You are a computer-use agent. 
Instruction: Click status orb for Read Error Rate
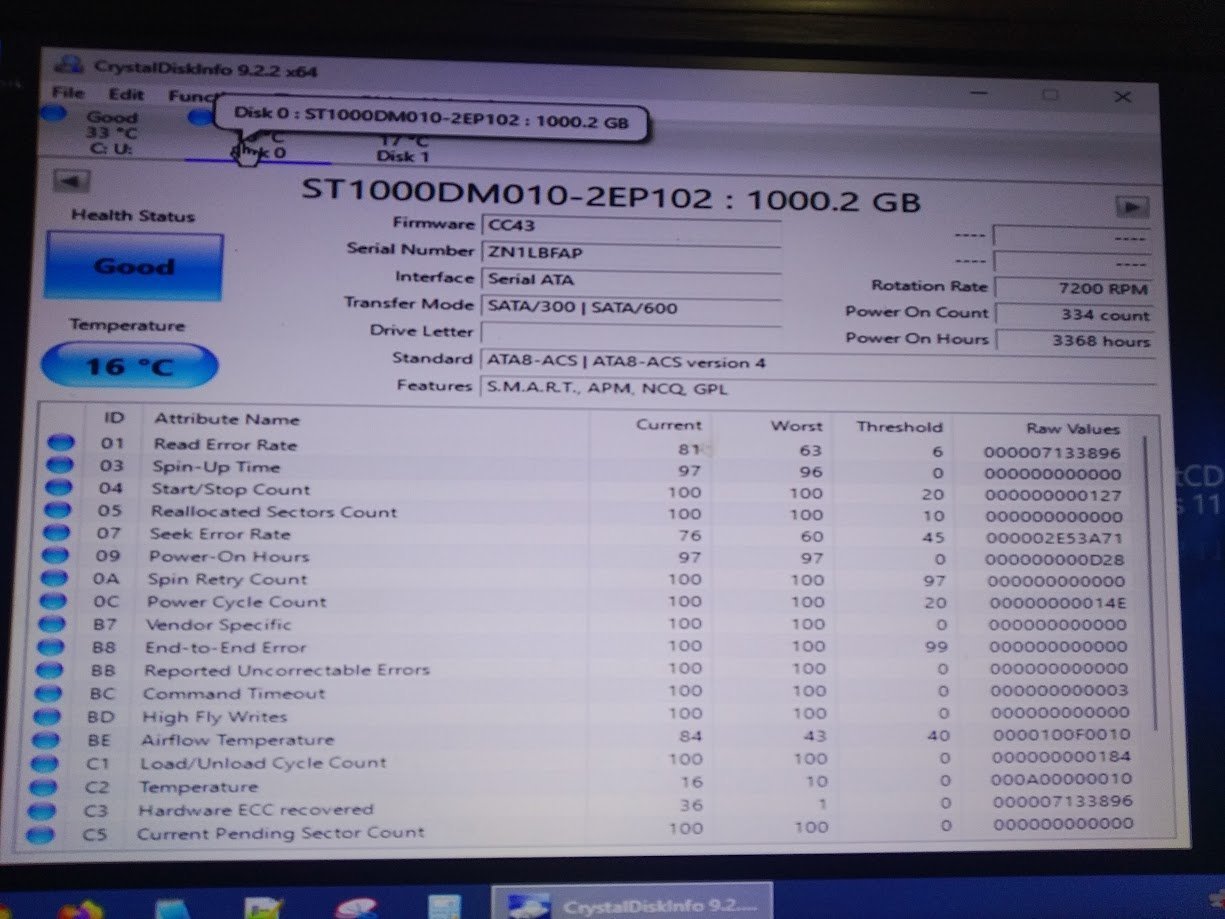click(x=60, y=441)
